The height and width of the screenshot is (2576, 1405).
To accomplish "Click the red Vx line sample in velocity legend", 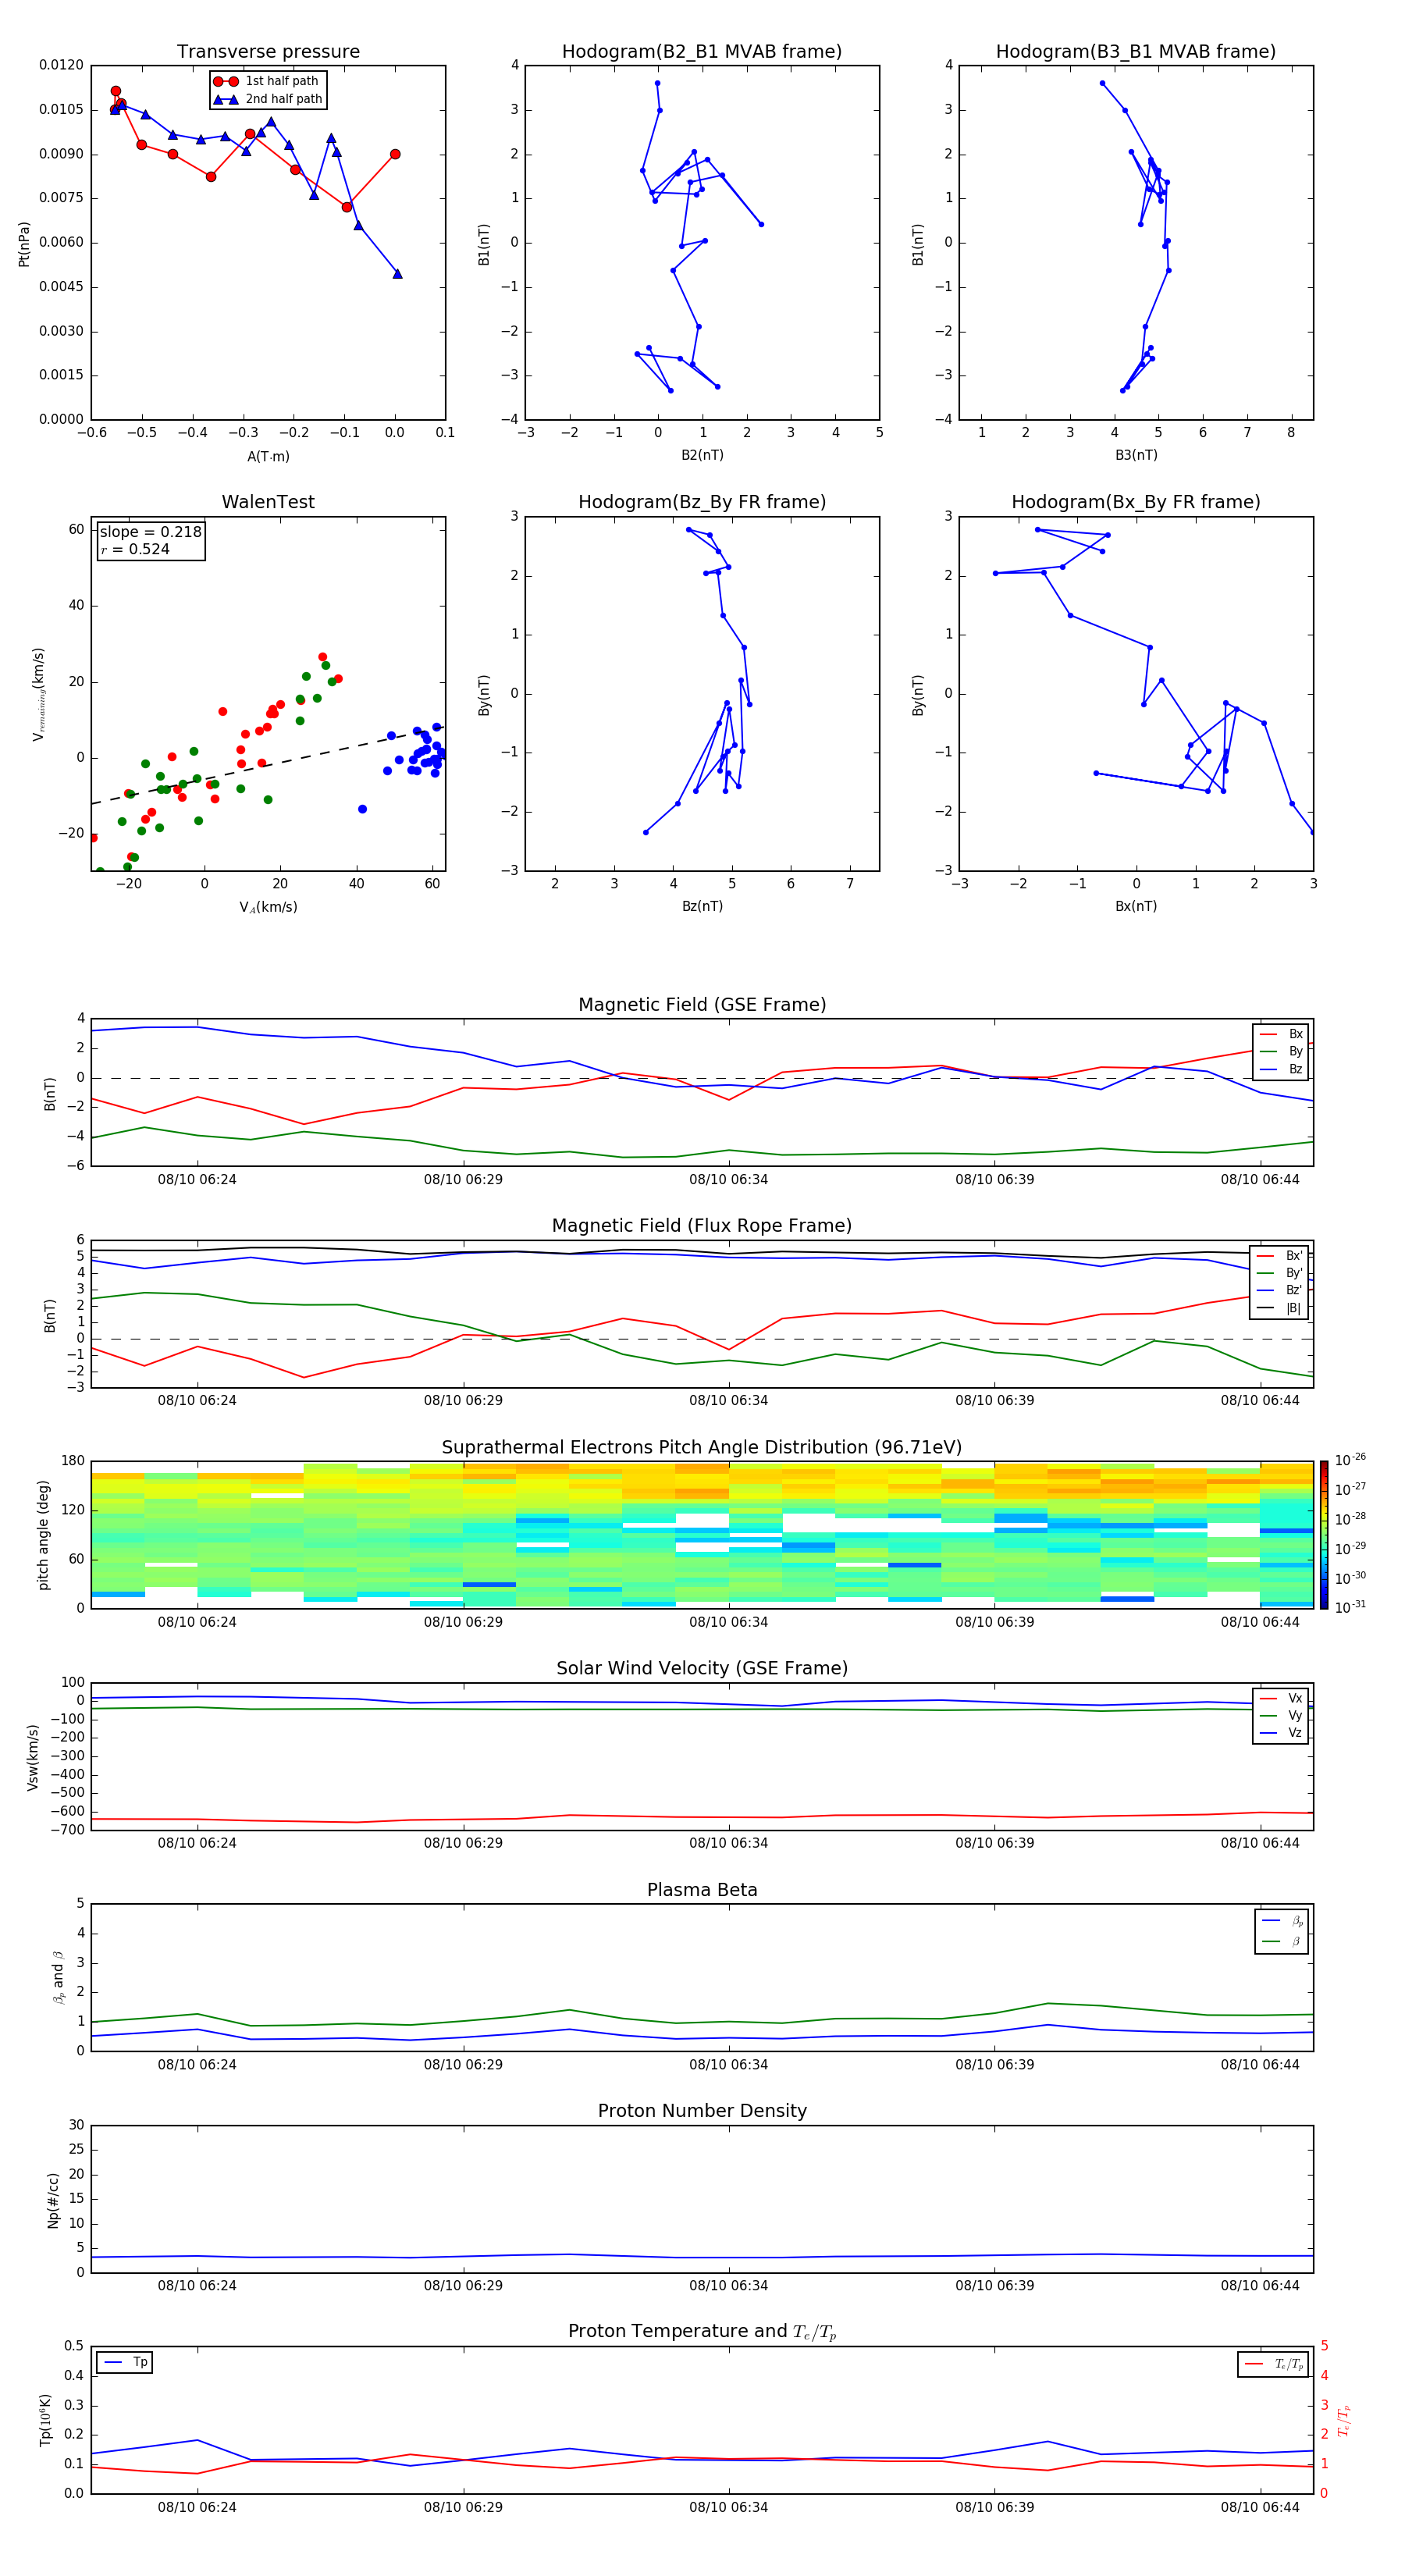I will click(1268, 1698).
